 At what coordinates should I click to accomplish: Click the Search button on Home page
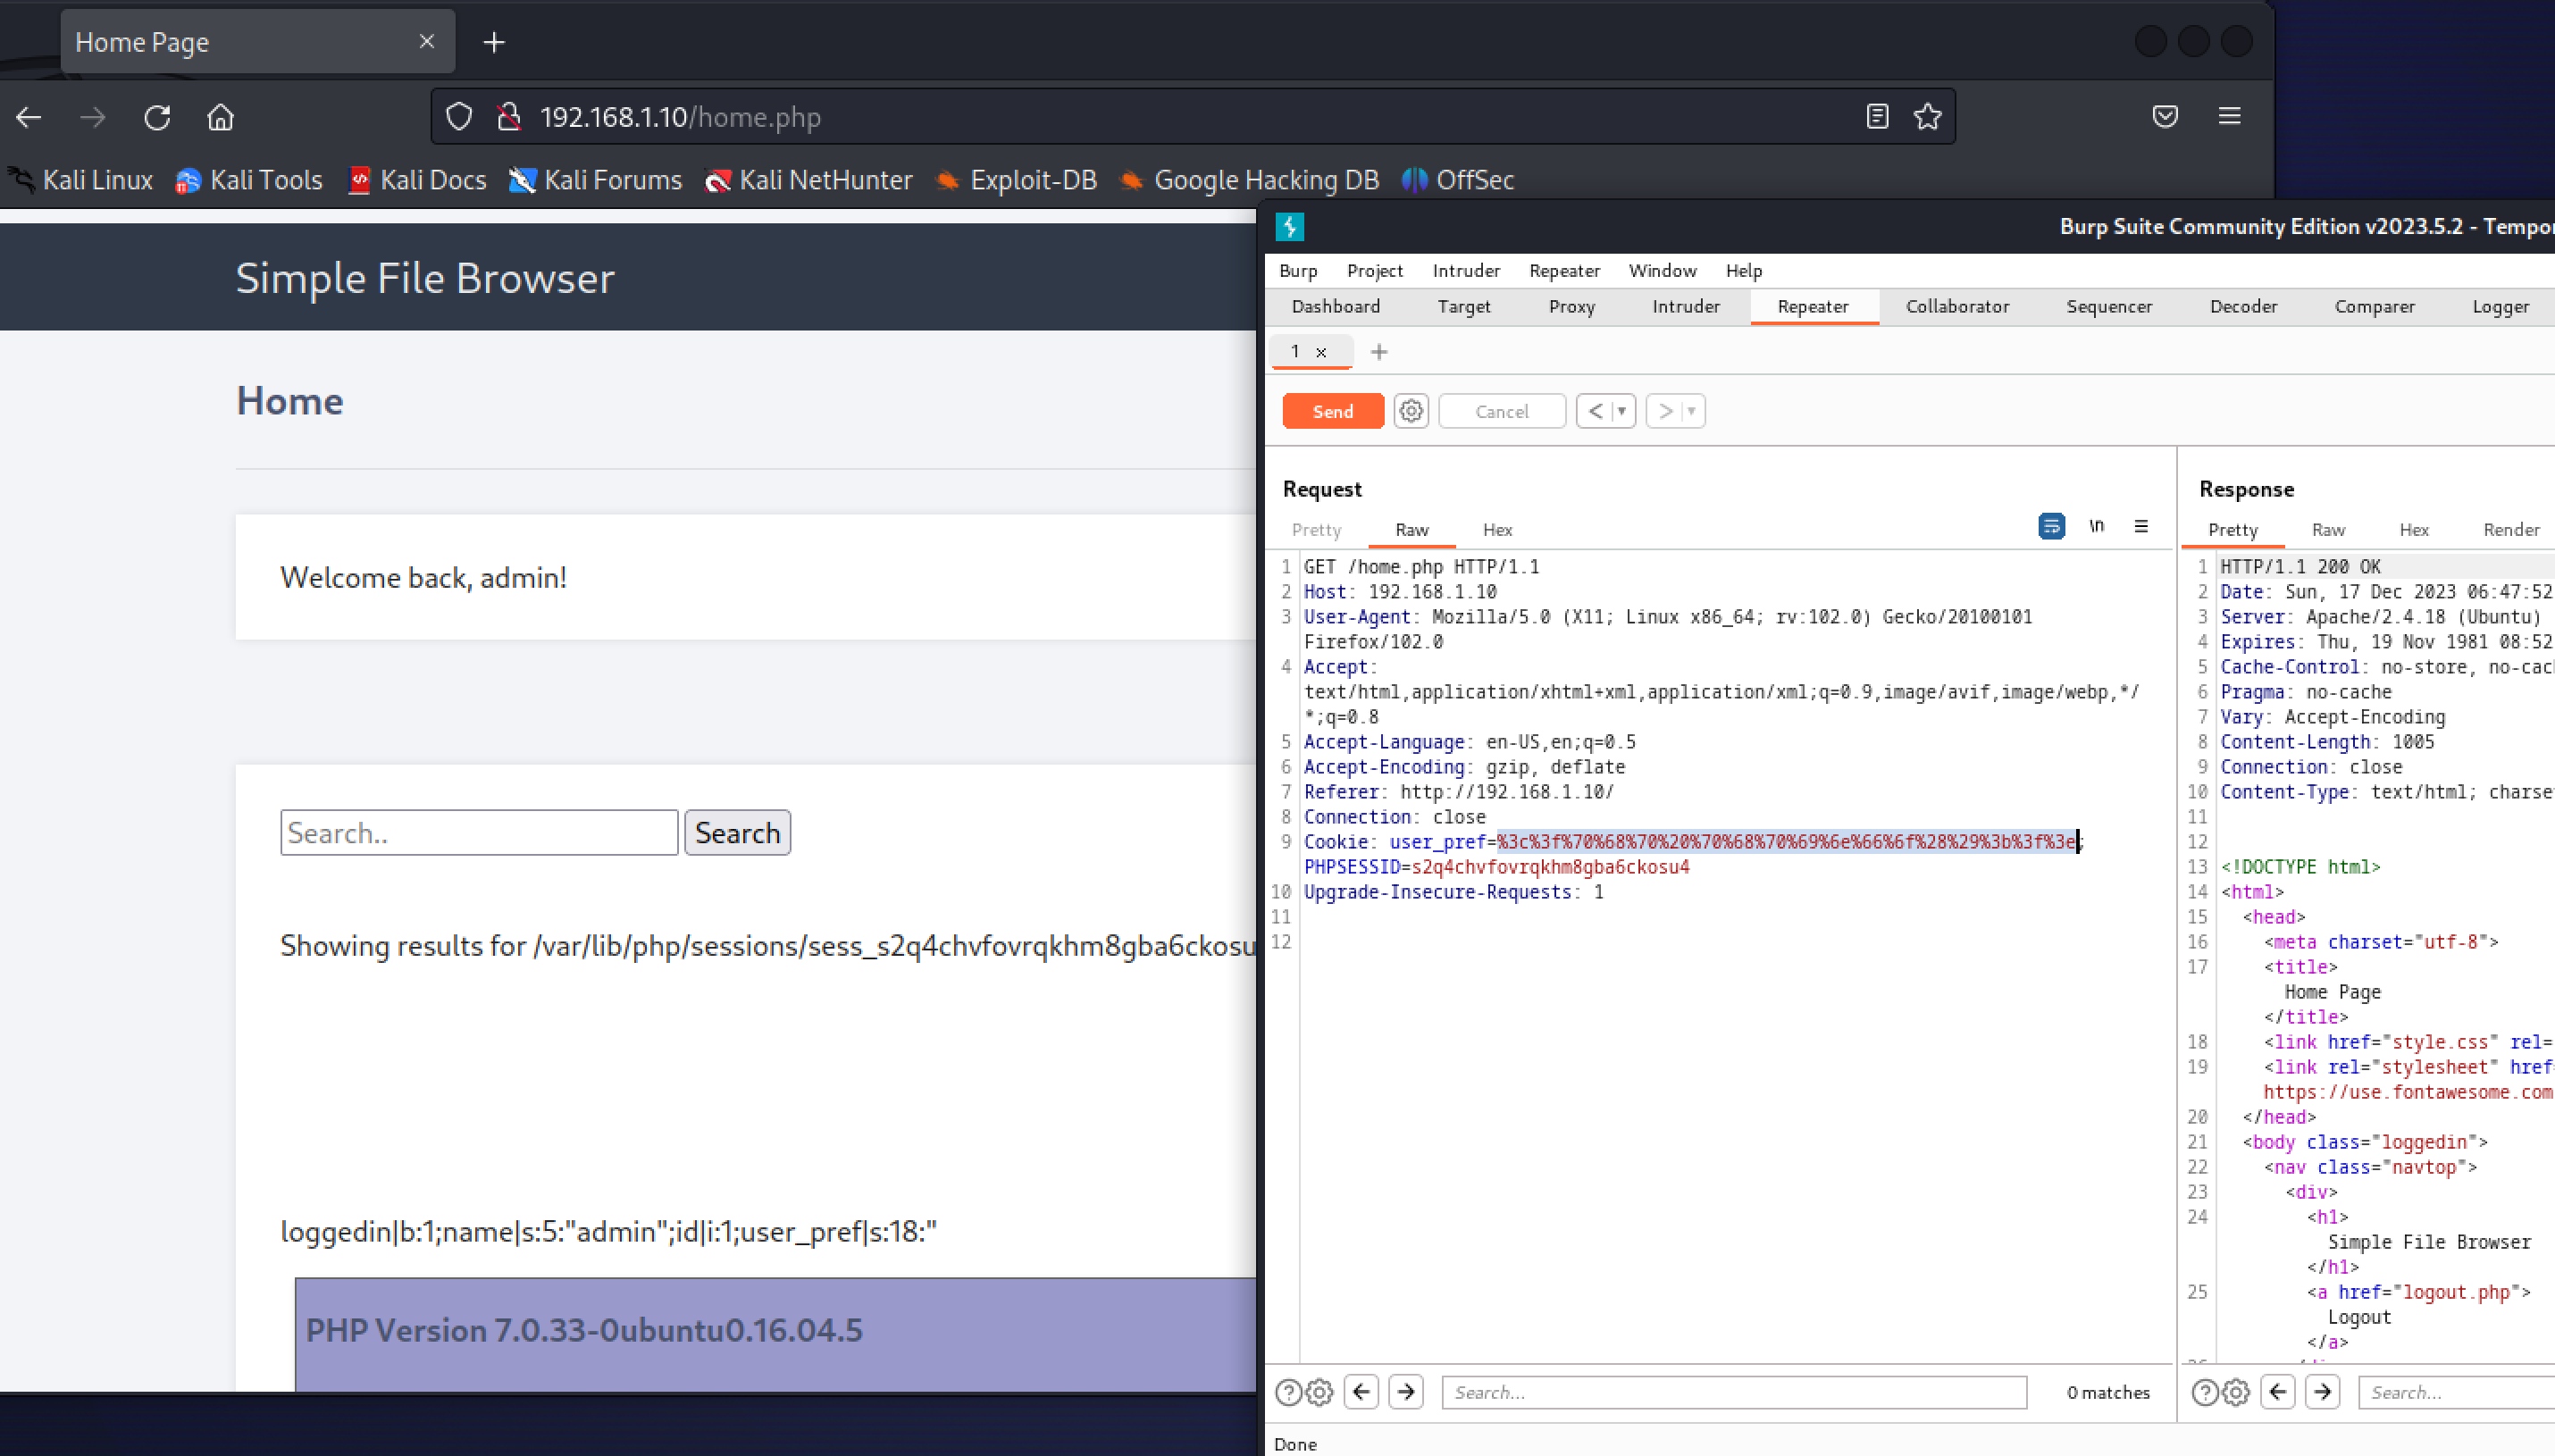coord(737,833)
